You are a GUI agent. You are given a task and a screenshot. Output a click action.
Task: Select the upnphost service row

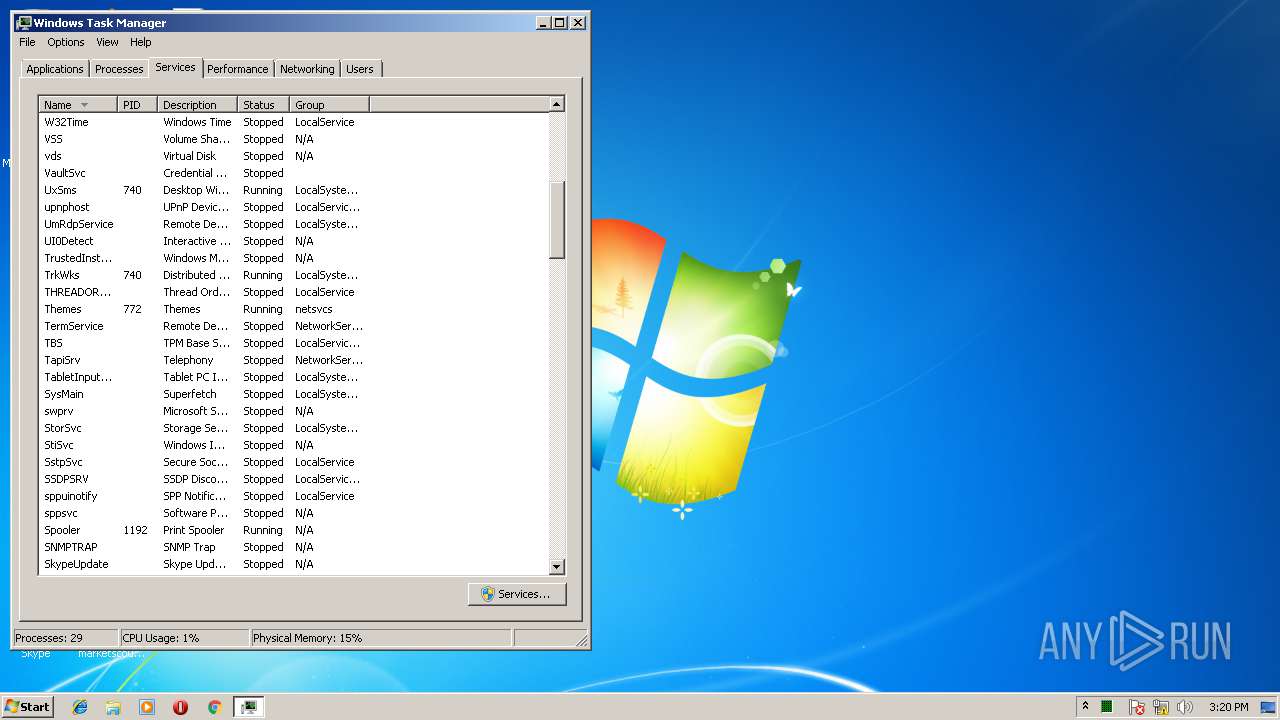pyautogui.click(x=294, y=207)
